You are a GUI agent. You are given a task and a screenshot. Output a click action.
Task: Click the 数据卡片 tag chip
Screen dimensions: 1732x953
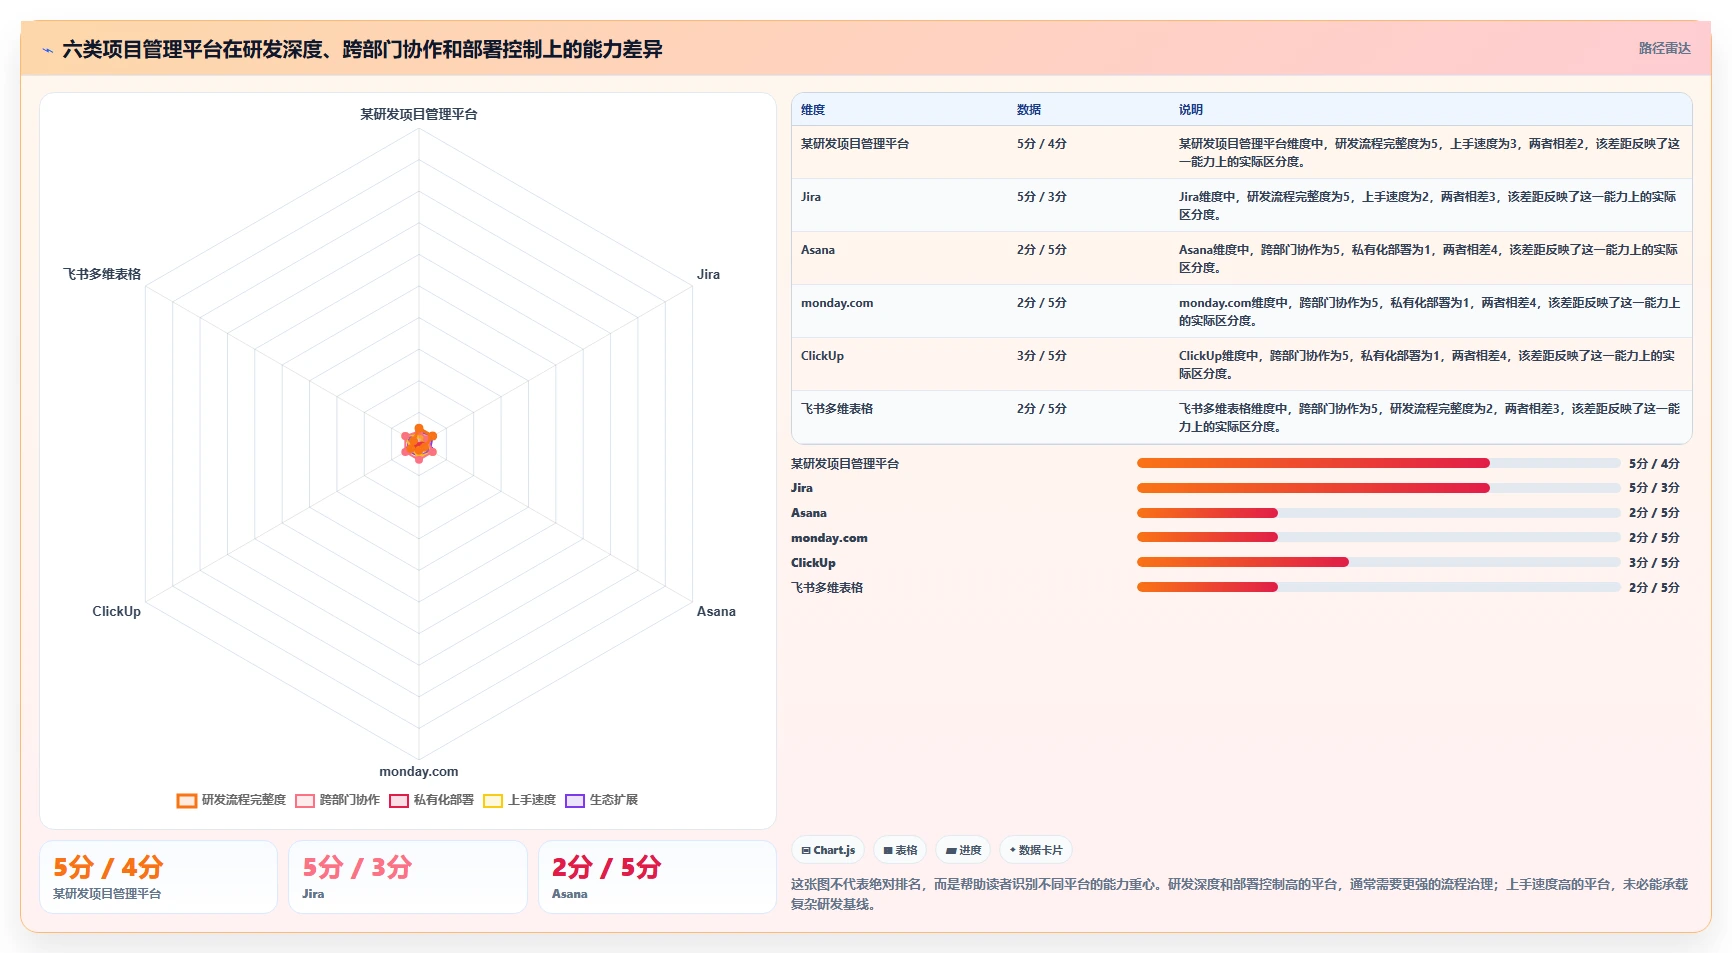1036,850
